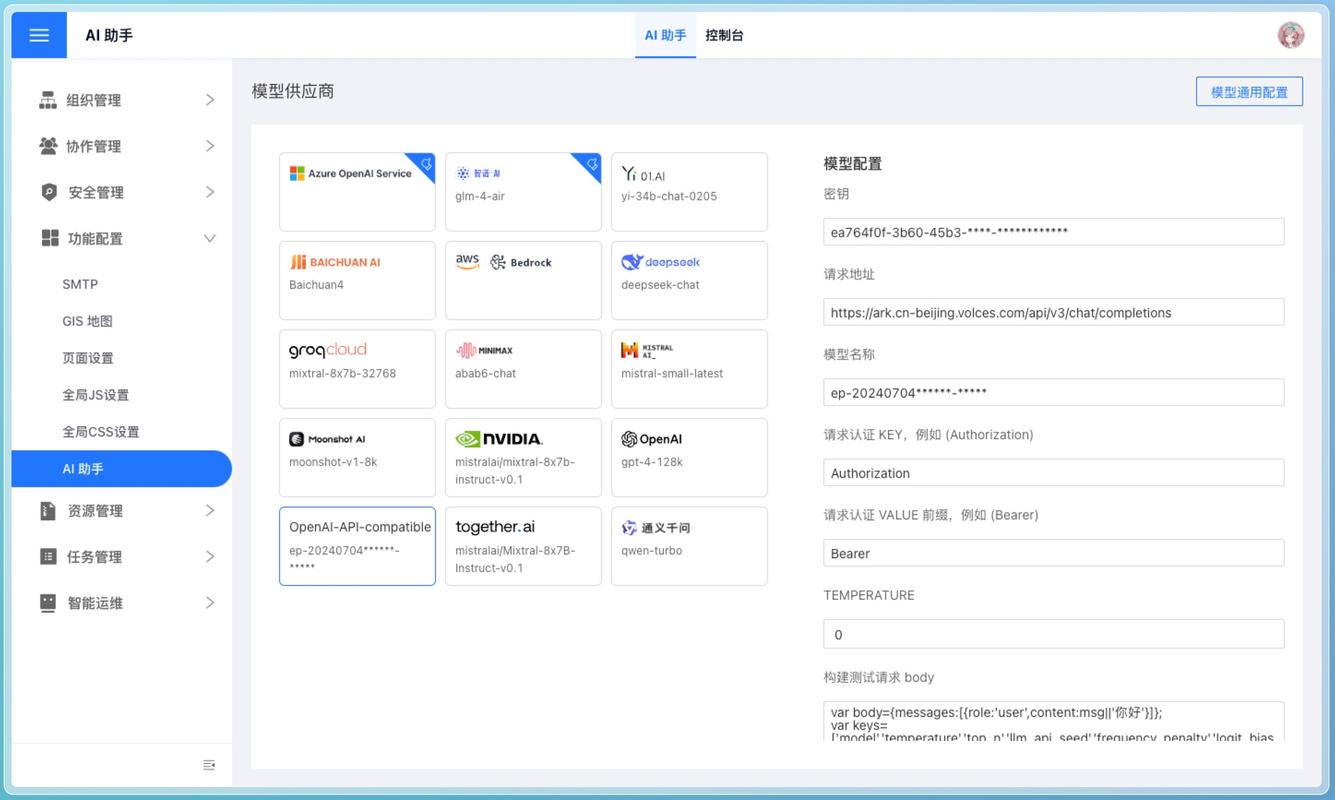1335x800 pixels.
Task: Click the 智谱 AI logo
Action: [x=478, y=173]
